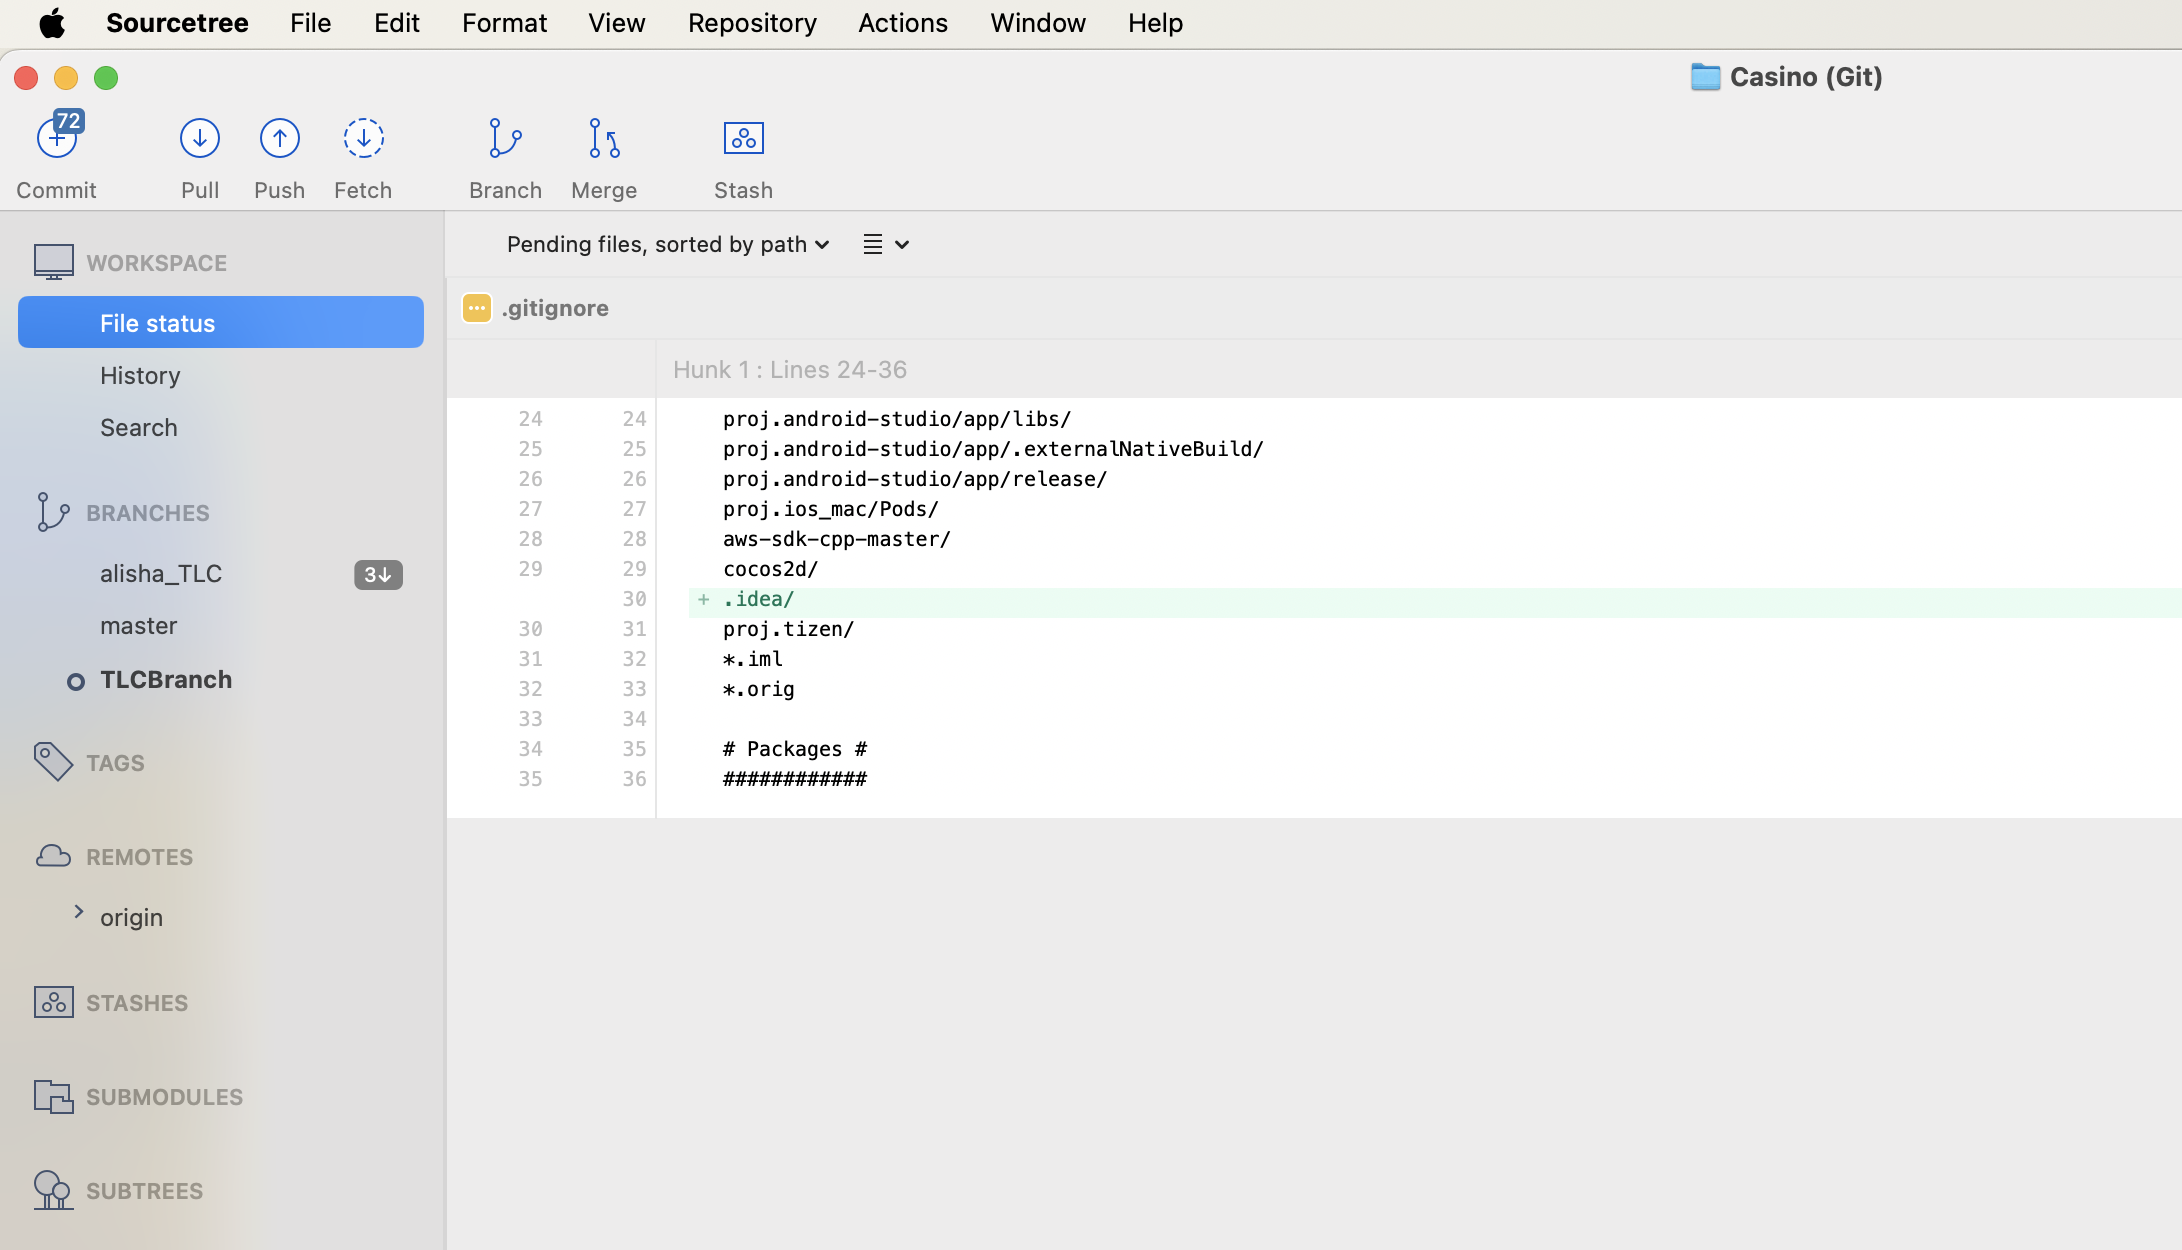Click the Workspace monitor icon
This screenshot has width=2182, height=1250.
[x=54, y=262]
